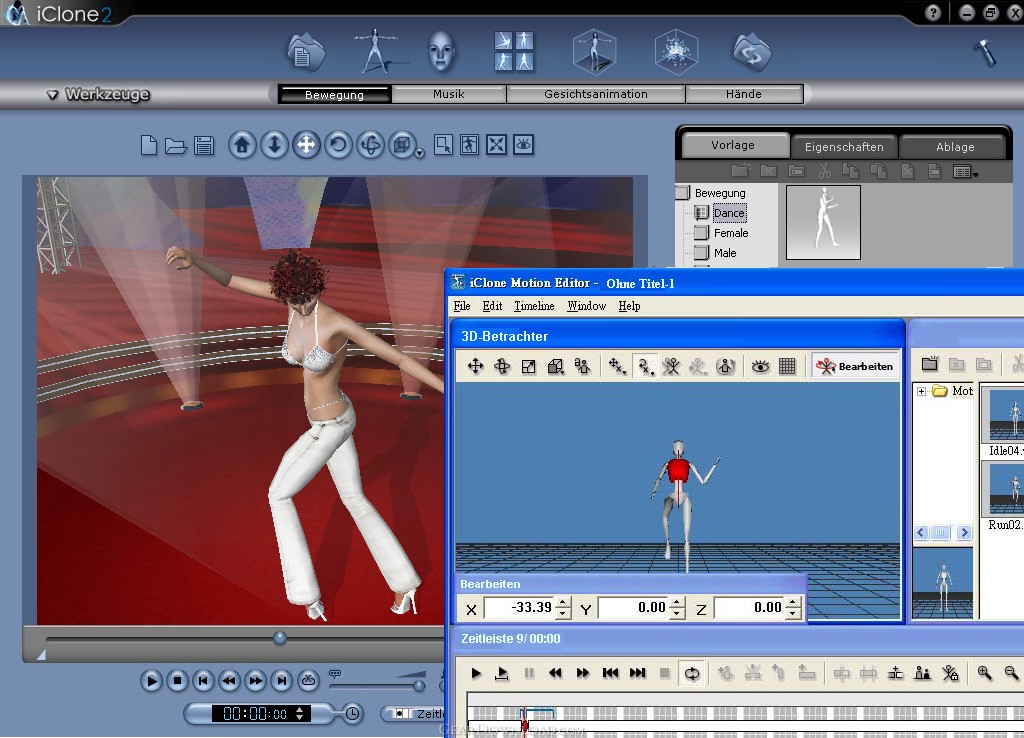1024x738 pixels.
Task: Select the rotate camera icon above the viewport
Action: point(339,144)
